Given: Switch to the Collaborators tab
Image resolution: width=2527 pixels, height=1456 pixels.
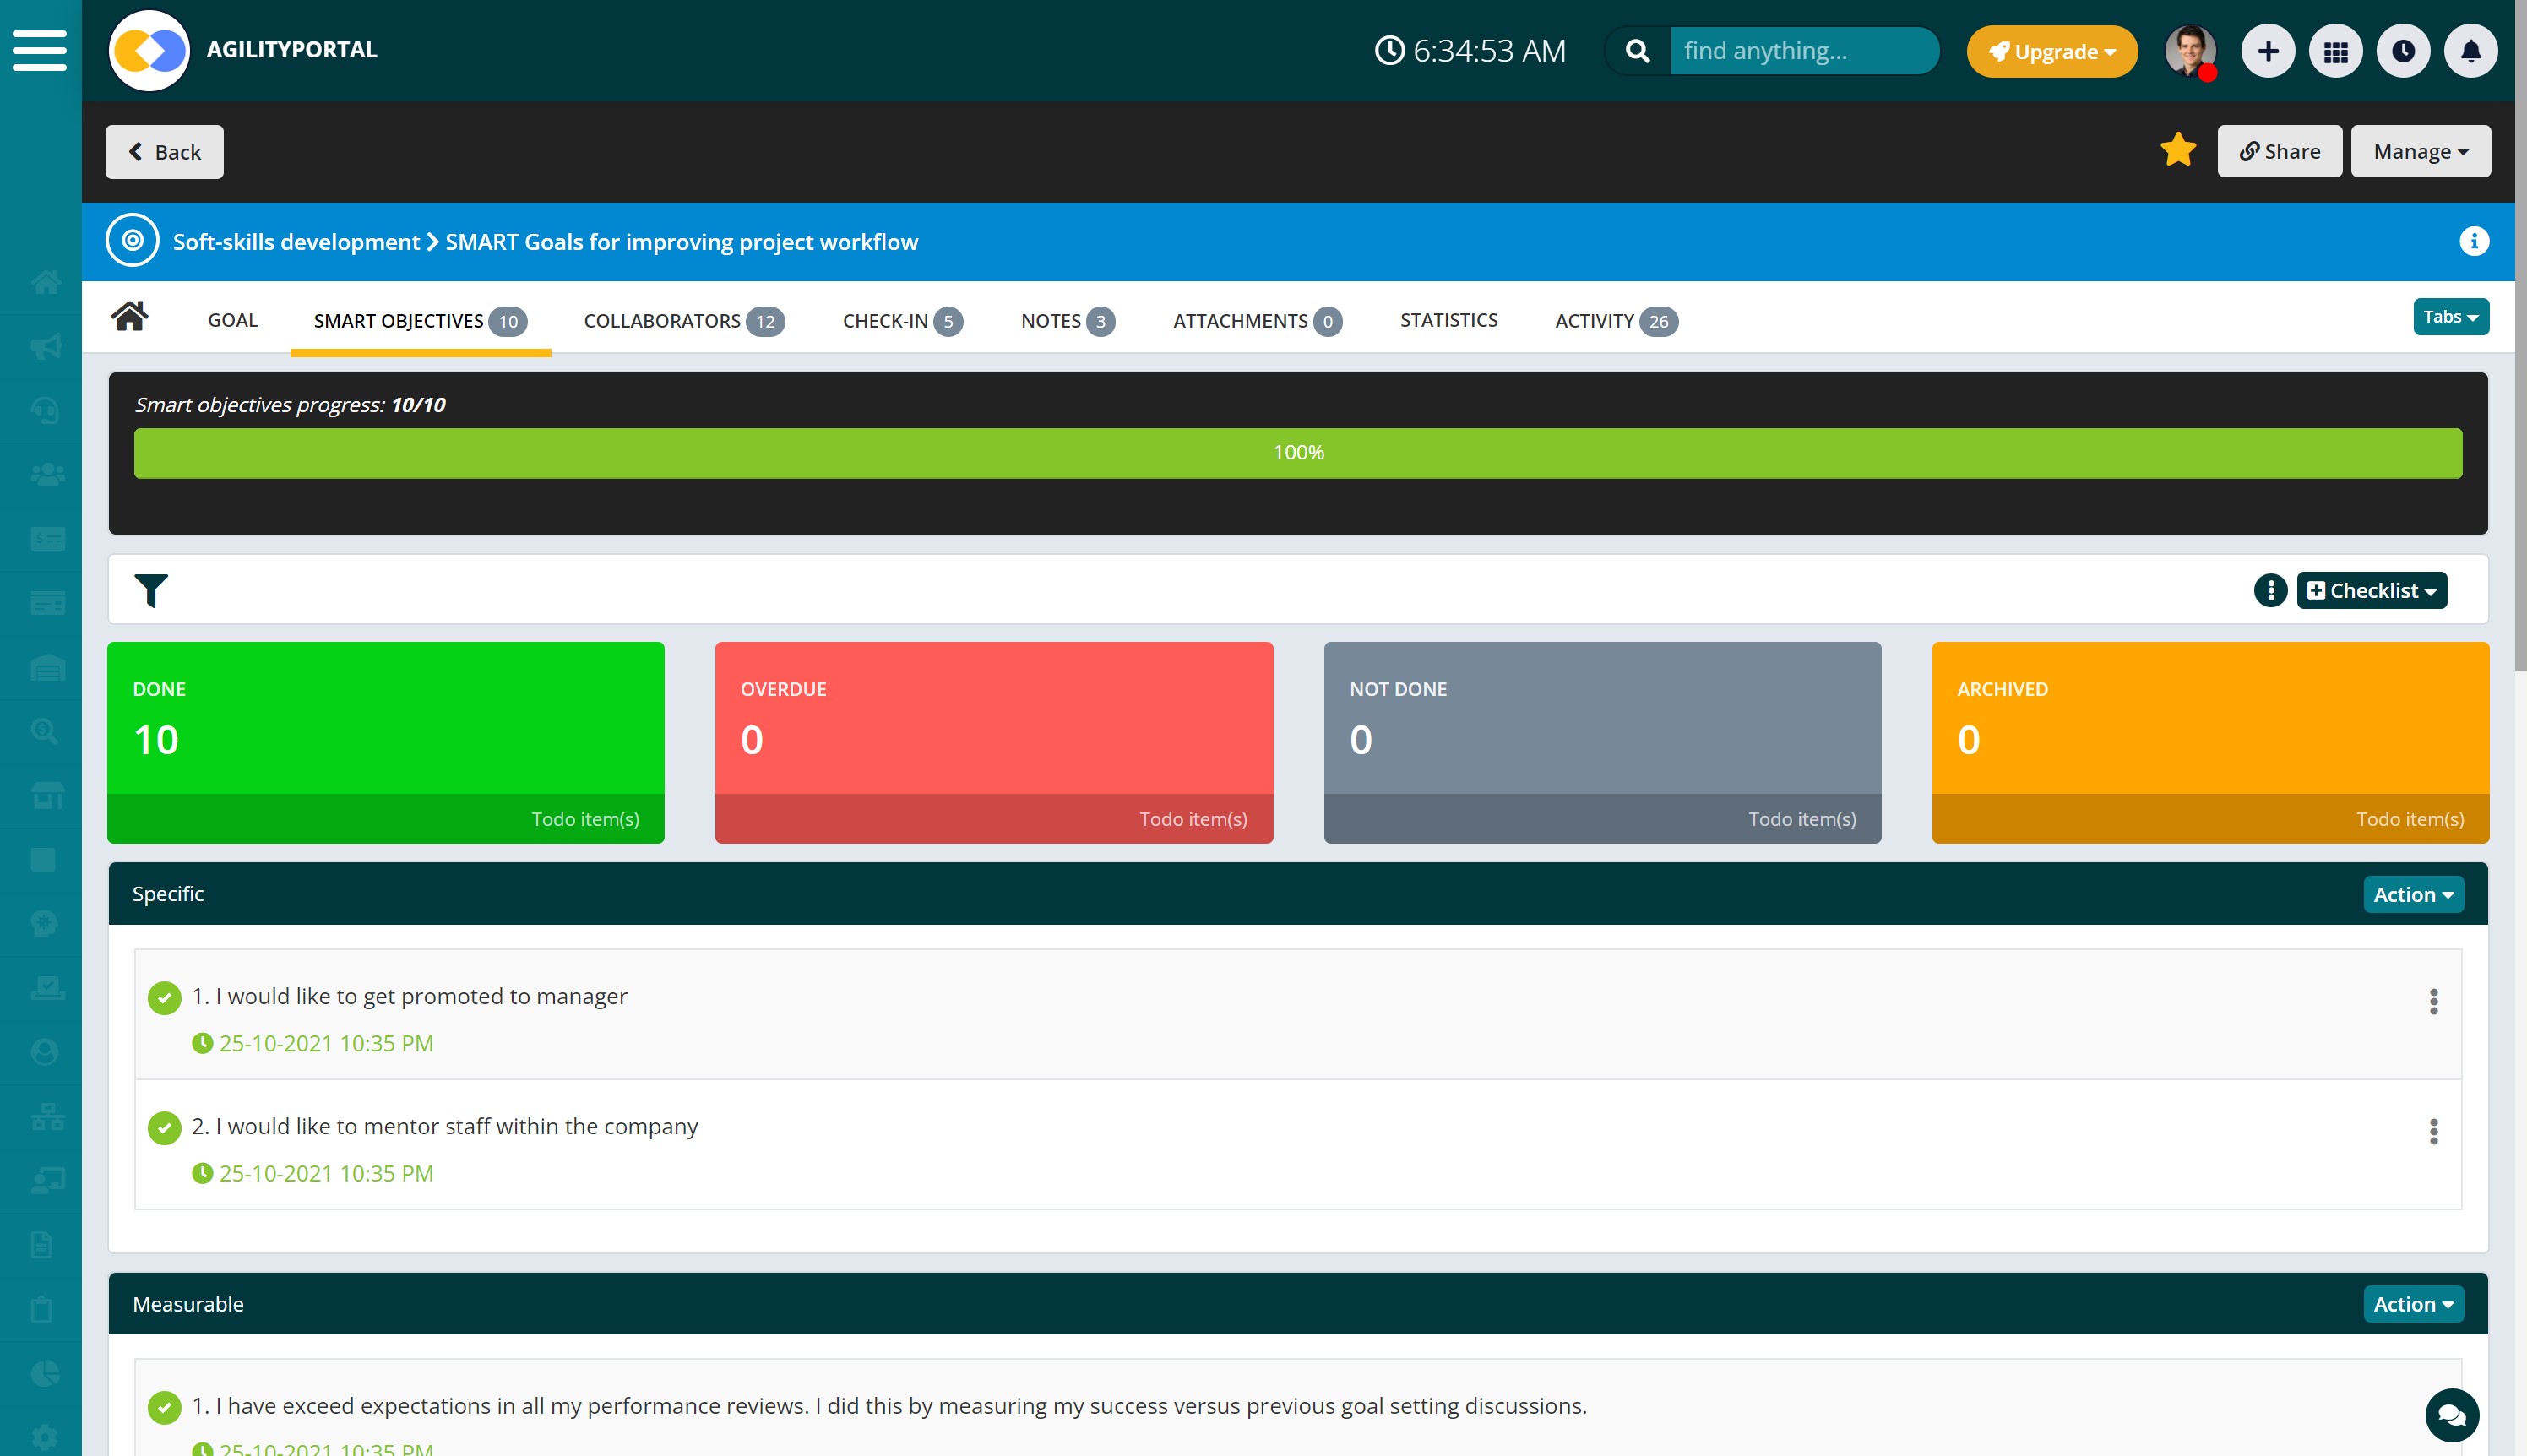Looking at the screenshot, I should (x=683, y=320).
